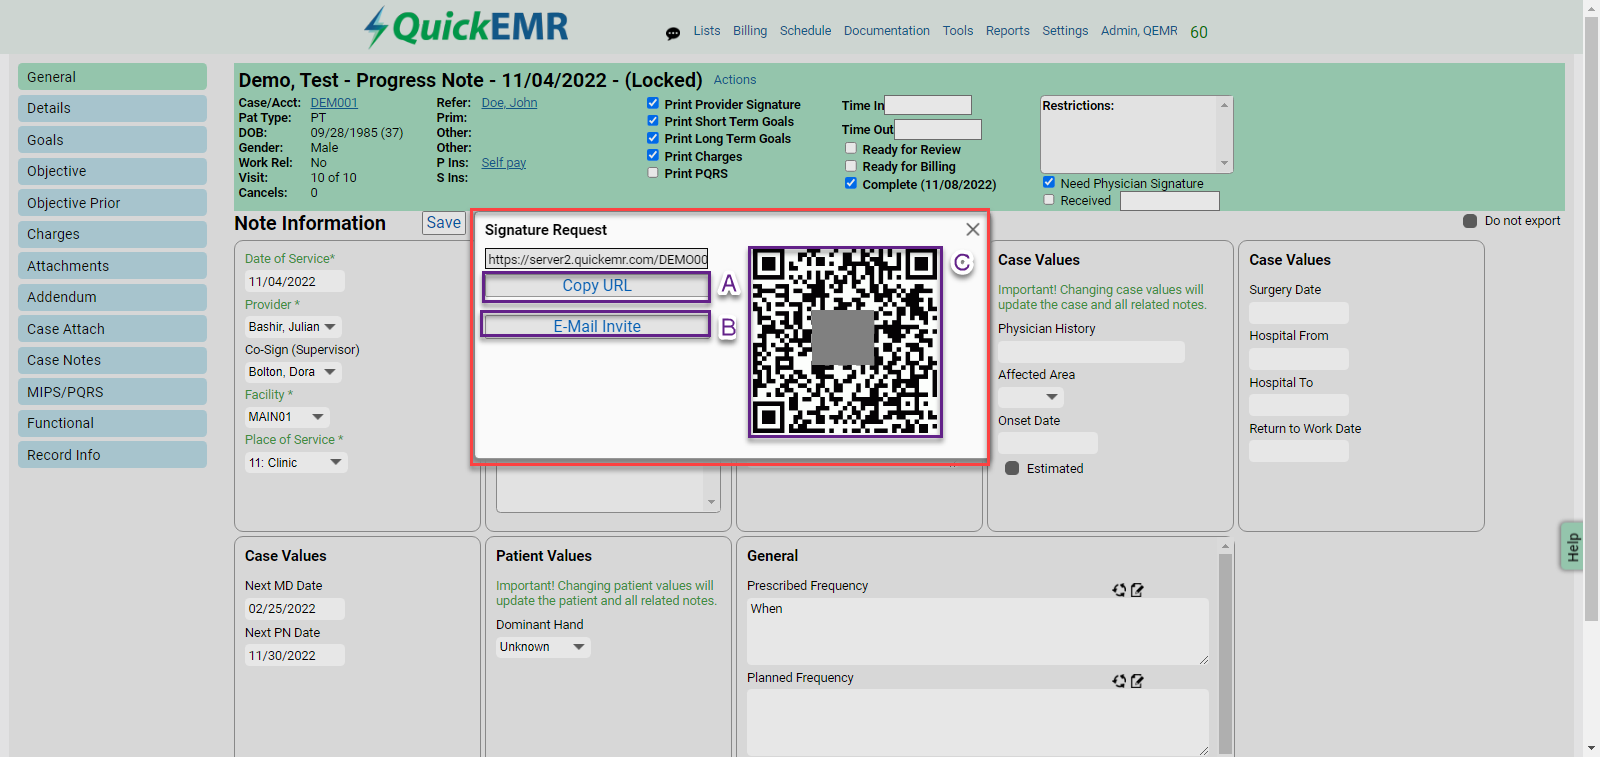Uncheck Need Physician Signature

point(1049,182)
